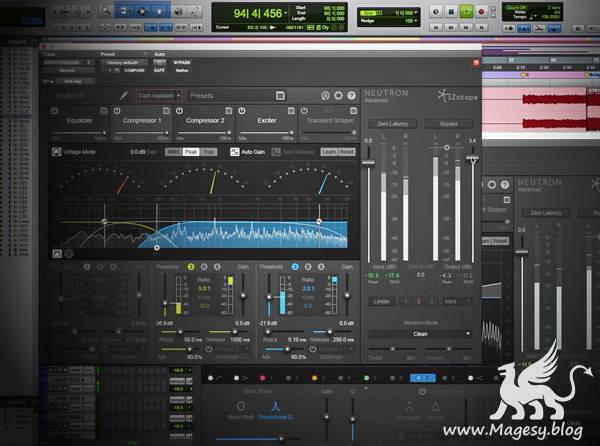The width and height of the screenshot is (600, 446).
Task: Select the Grabber hand tool
Action: click(159, 12)
